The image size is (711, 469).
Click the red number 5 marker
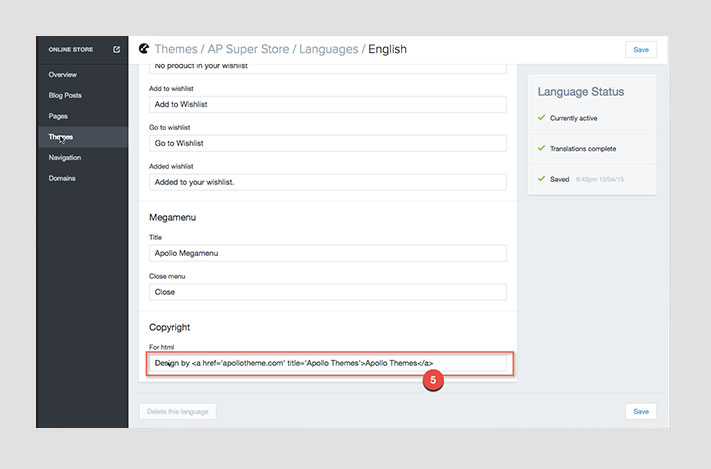(x=432, y=380)
